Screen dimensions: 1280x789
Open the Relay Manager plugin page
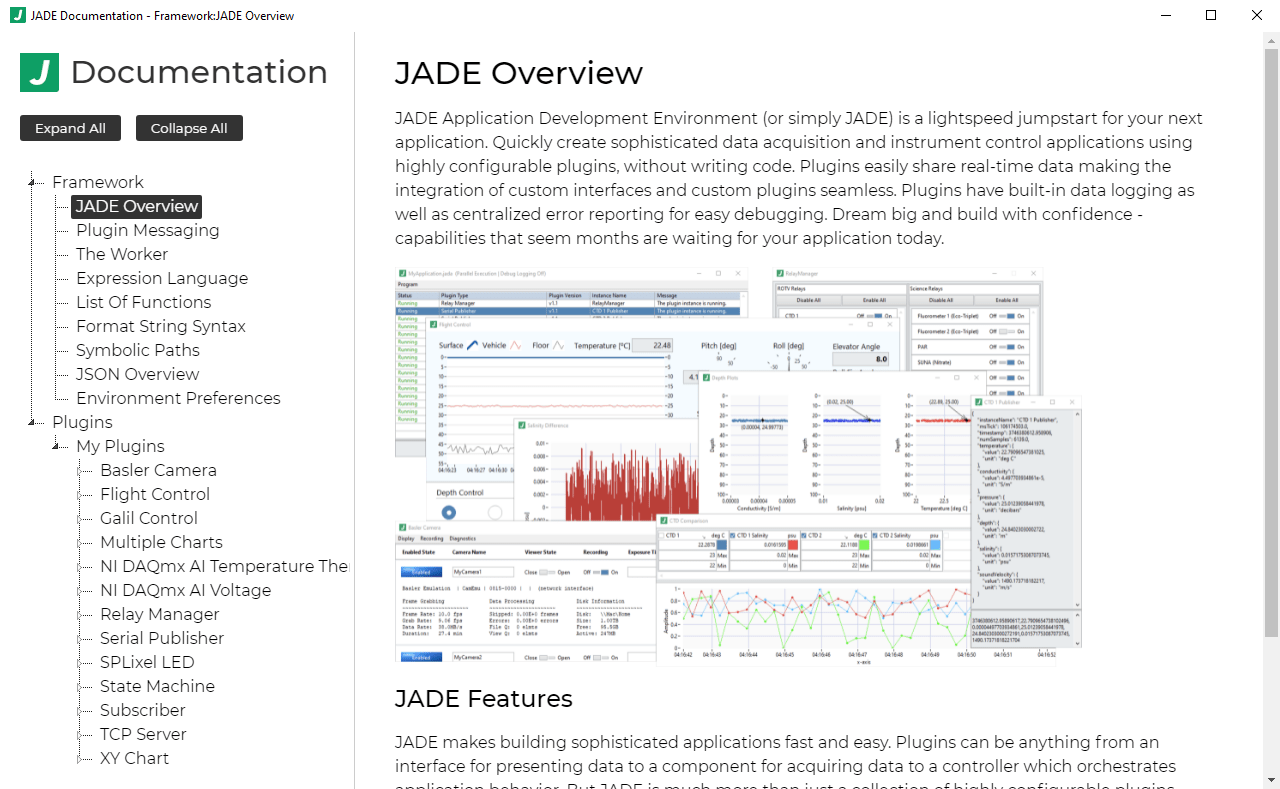pyautogui.click(x=159, y=614)
